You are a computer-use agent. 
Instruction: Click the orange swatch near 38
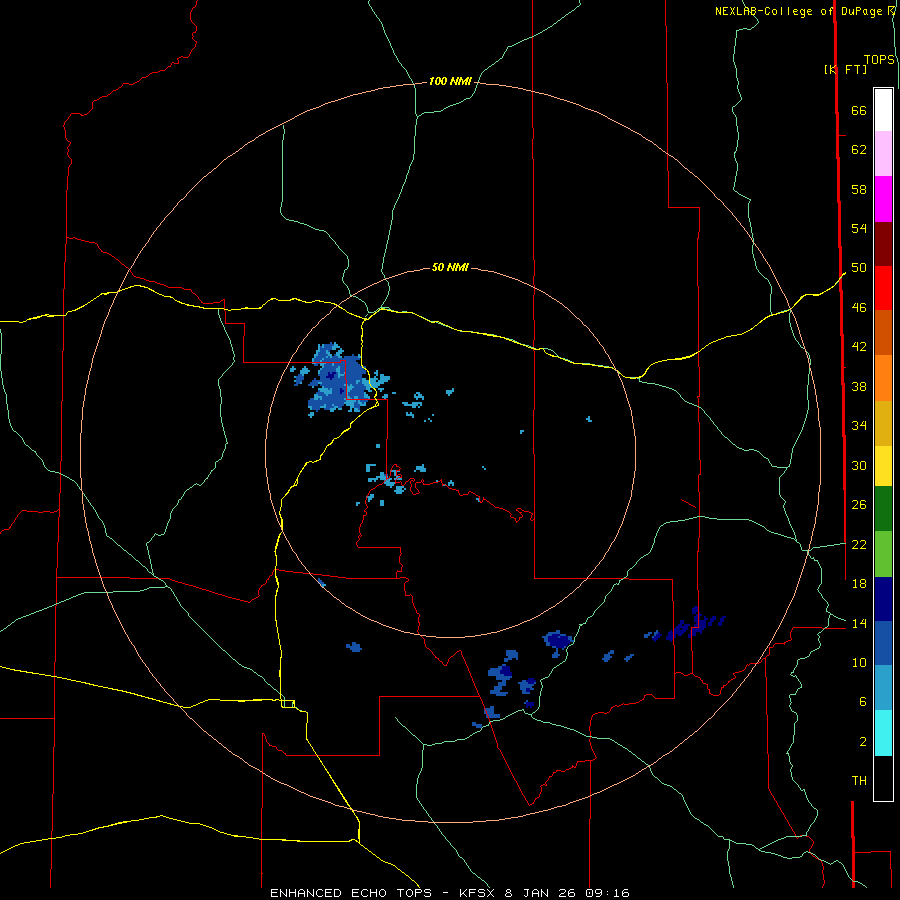[x=883, y=378]
